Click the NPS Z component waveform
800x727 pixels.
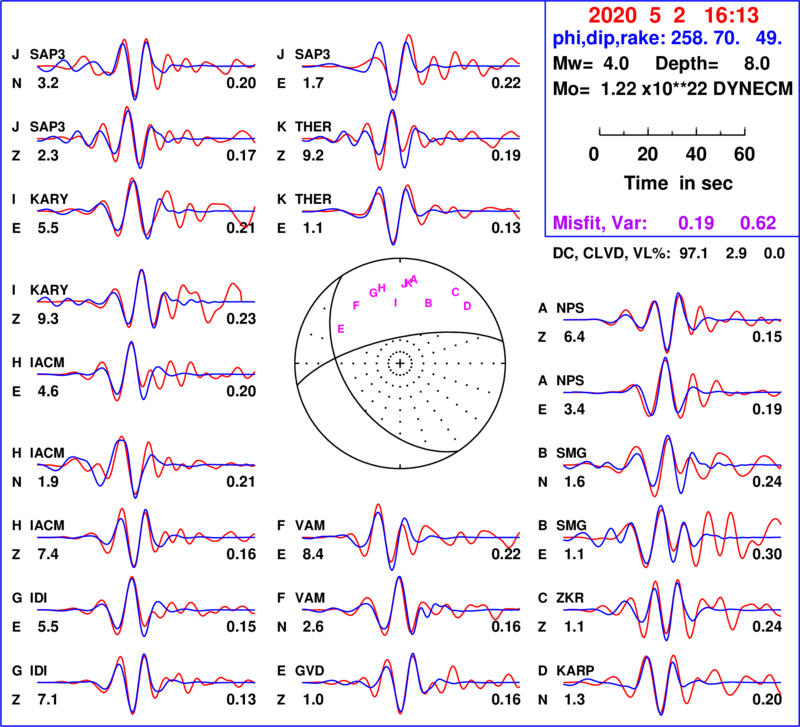[672, 322]
